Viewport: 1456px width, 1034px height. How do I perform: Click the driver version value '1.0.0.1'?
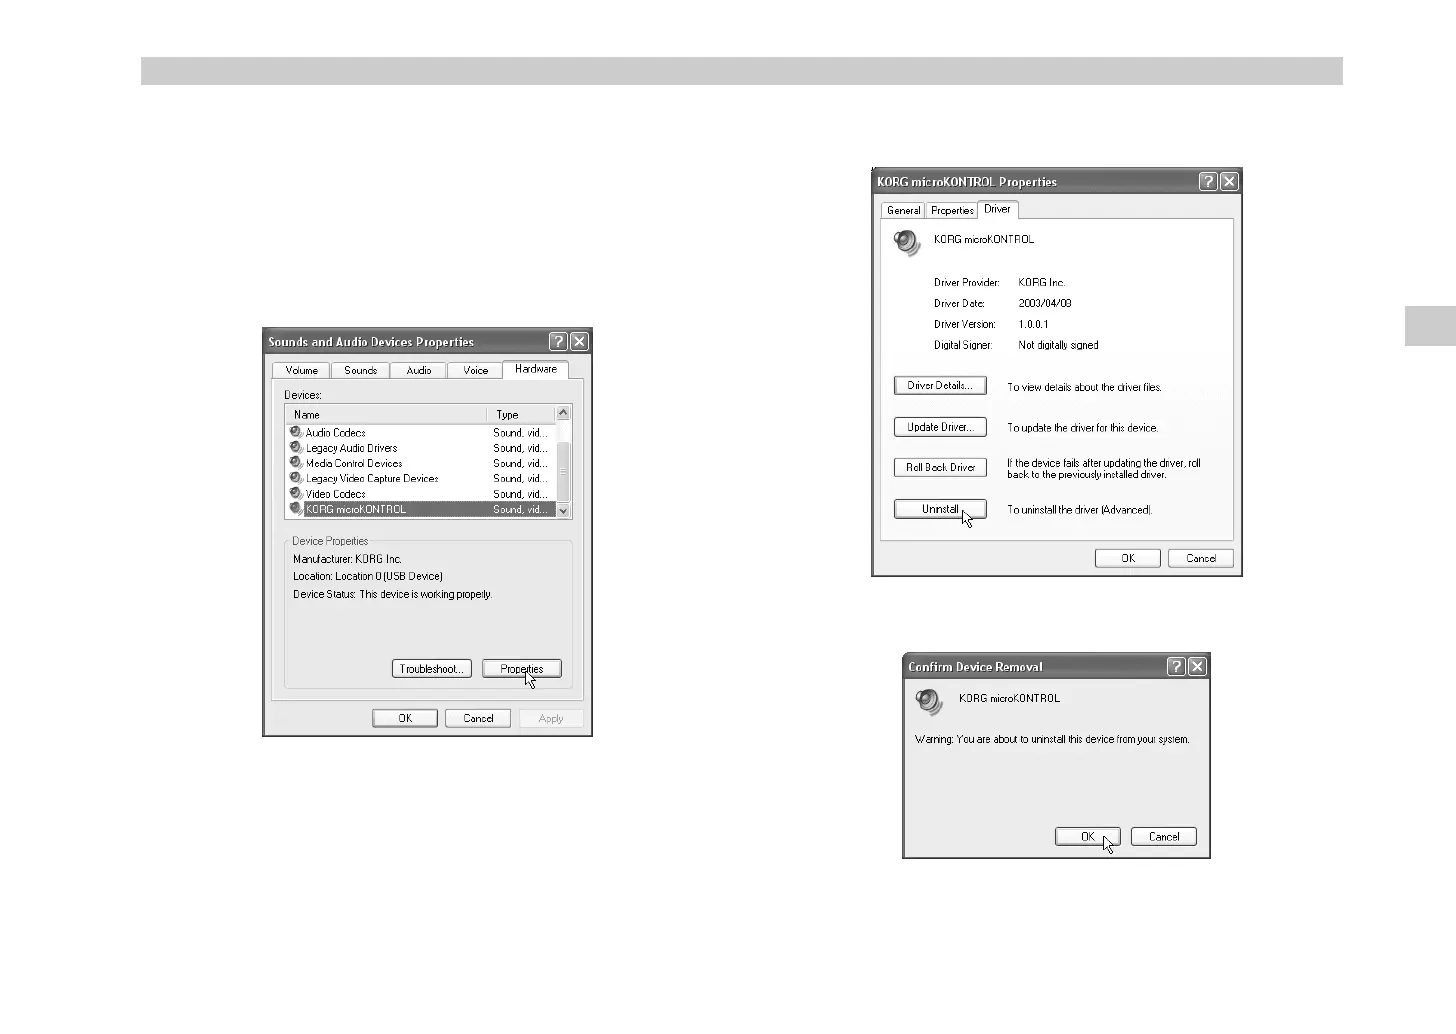tap(1033, 324)
